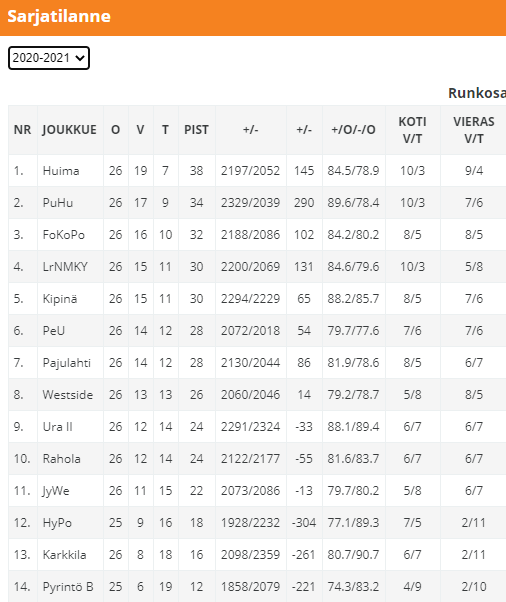Select the JyWe team name

(x=56, y=491)
